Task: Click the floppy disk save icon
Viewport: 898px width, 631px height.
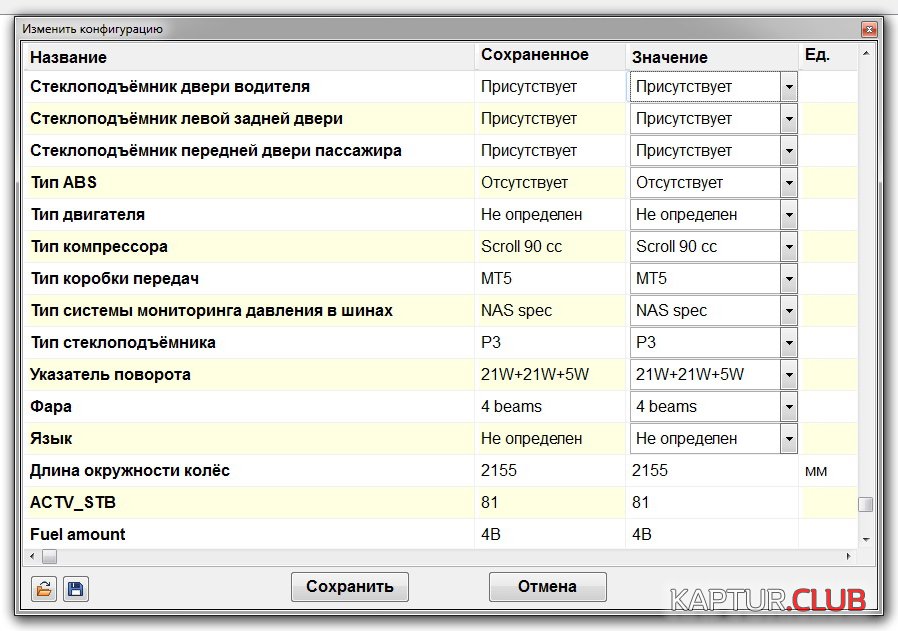Action: [x=76, y=589]
